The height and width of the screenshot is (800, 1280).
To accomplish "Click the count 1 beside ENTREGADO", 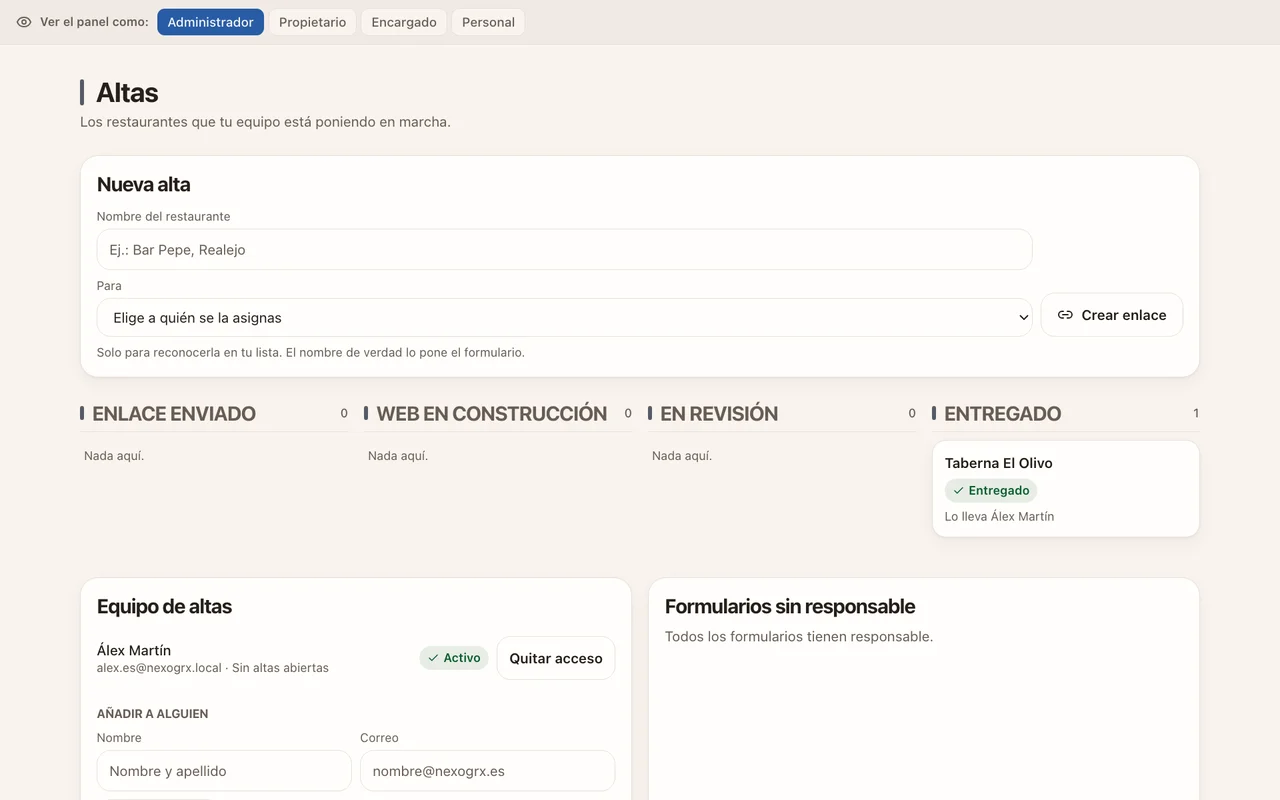I will point(1196,413).
